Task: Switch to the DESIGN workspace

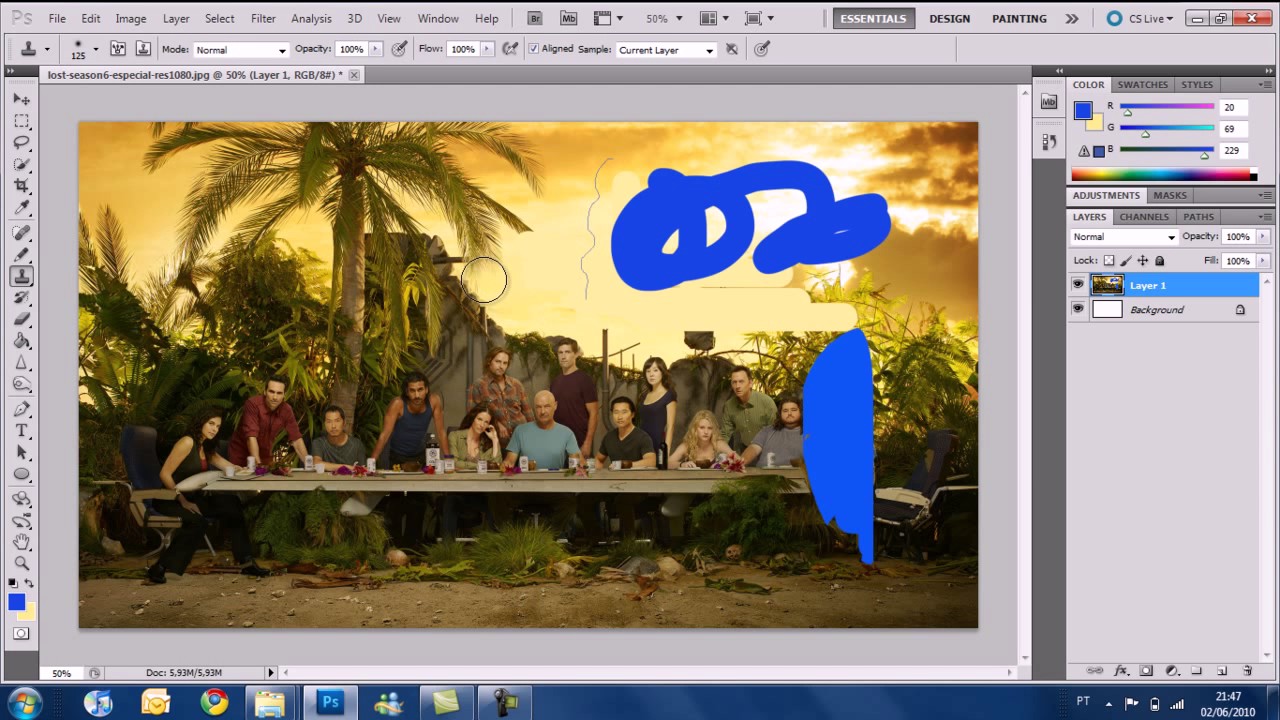Action: click(x=949, y=18)
